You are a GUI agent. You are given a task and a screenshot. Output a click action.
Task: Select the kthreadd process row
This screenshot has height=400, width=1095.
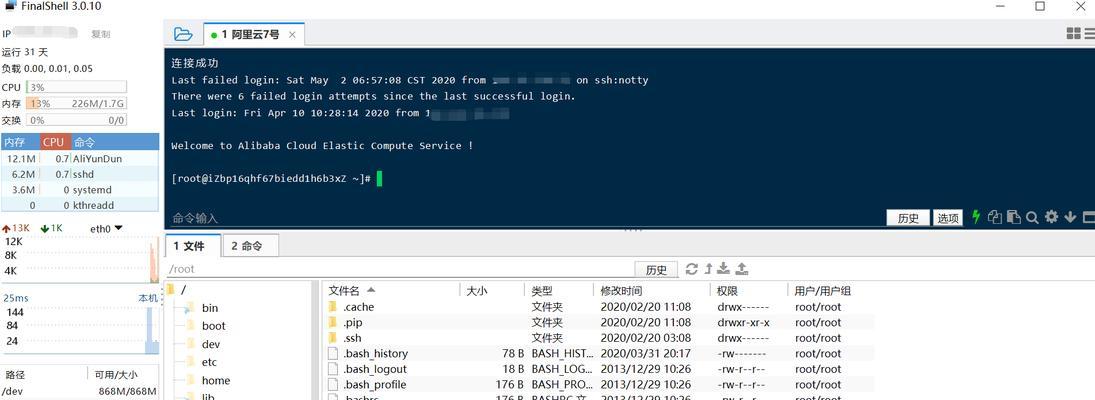tap(80, 205)
